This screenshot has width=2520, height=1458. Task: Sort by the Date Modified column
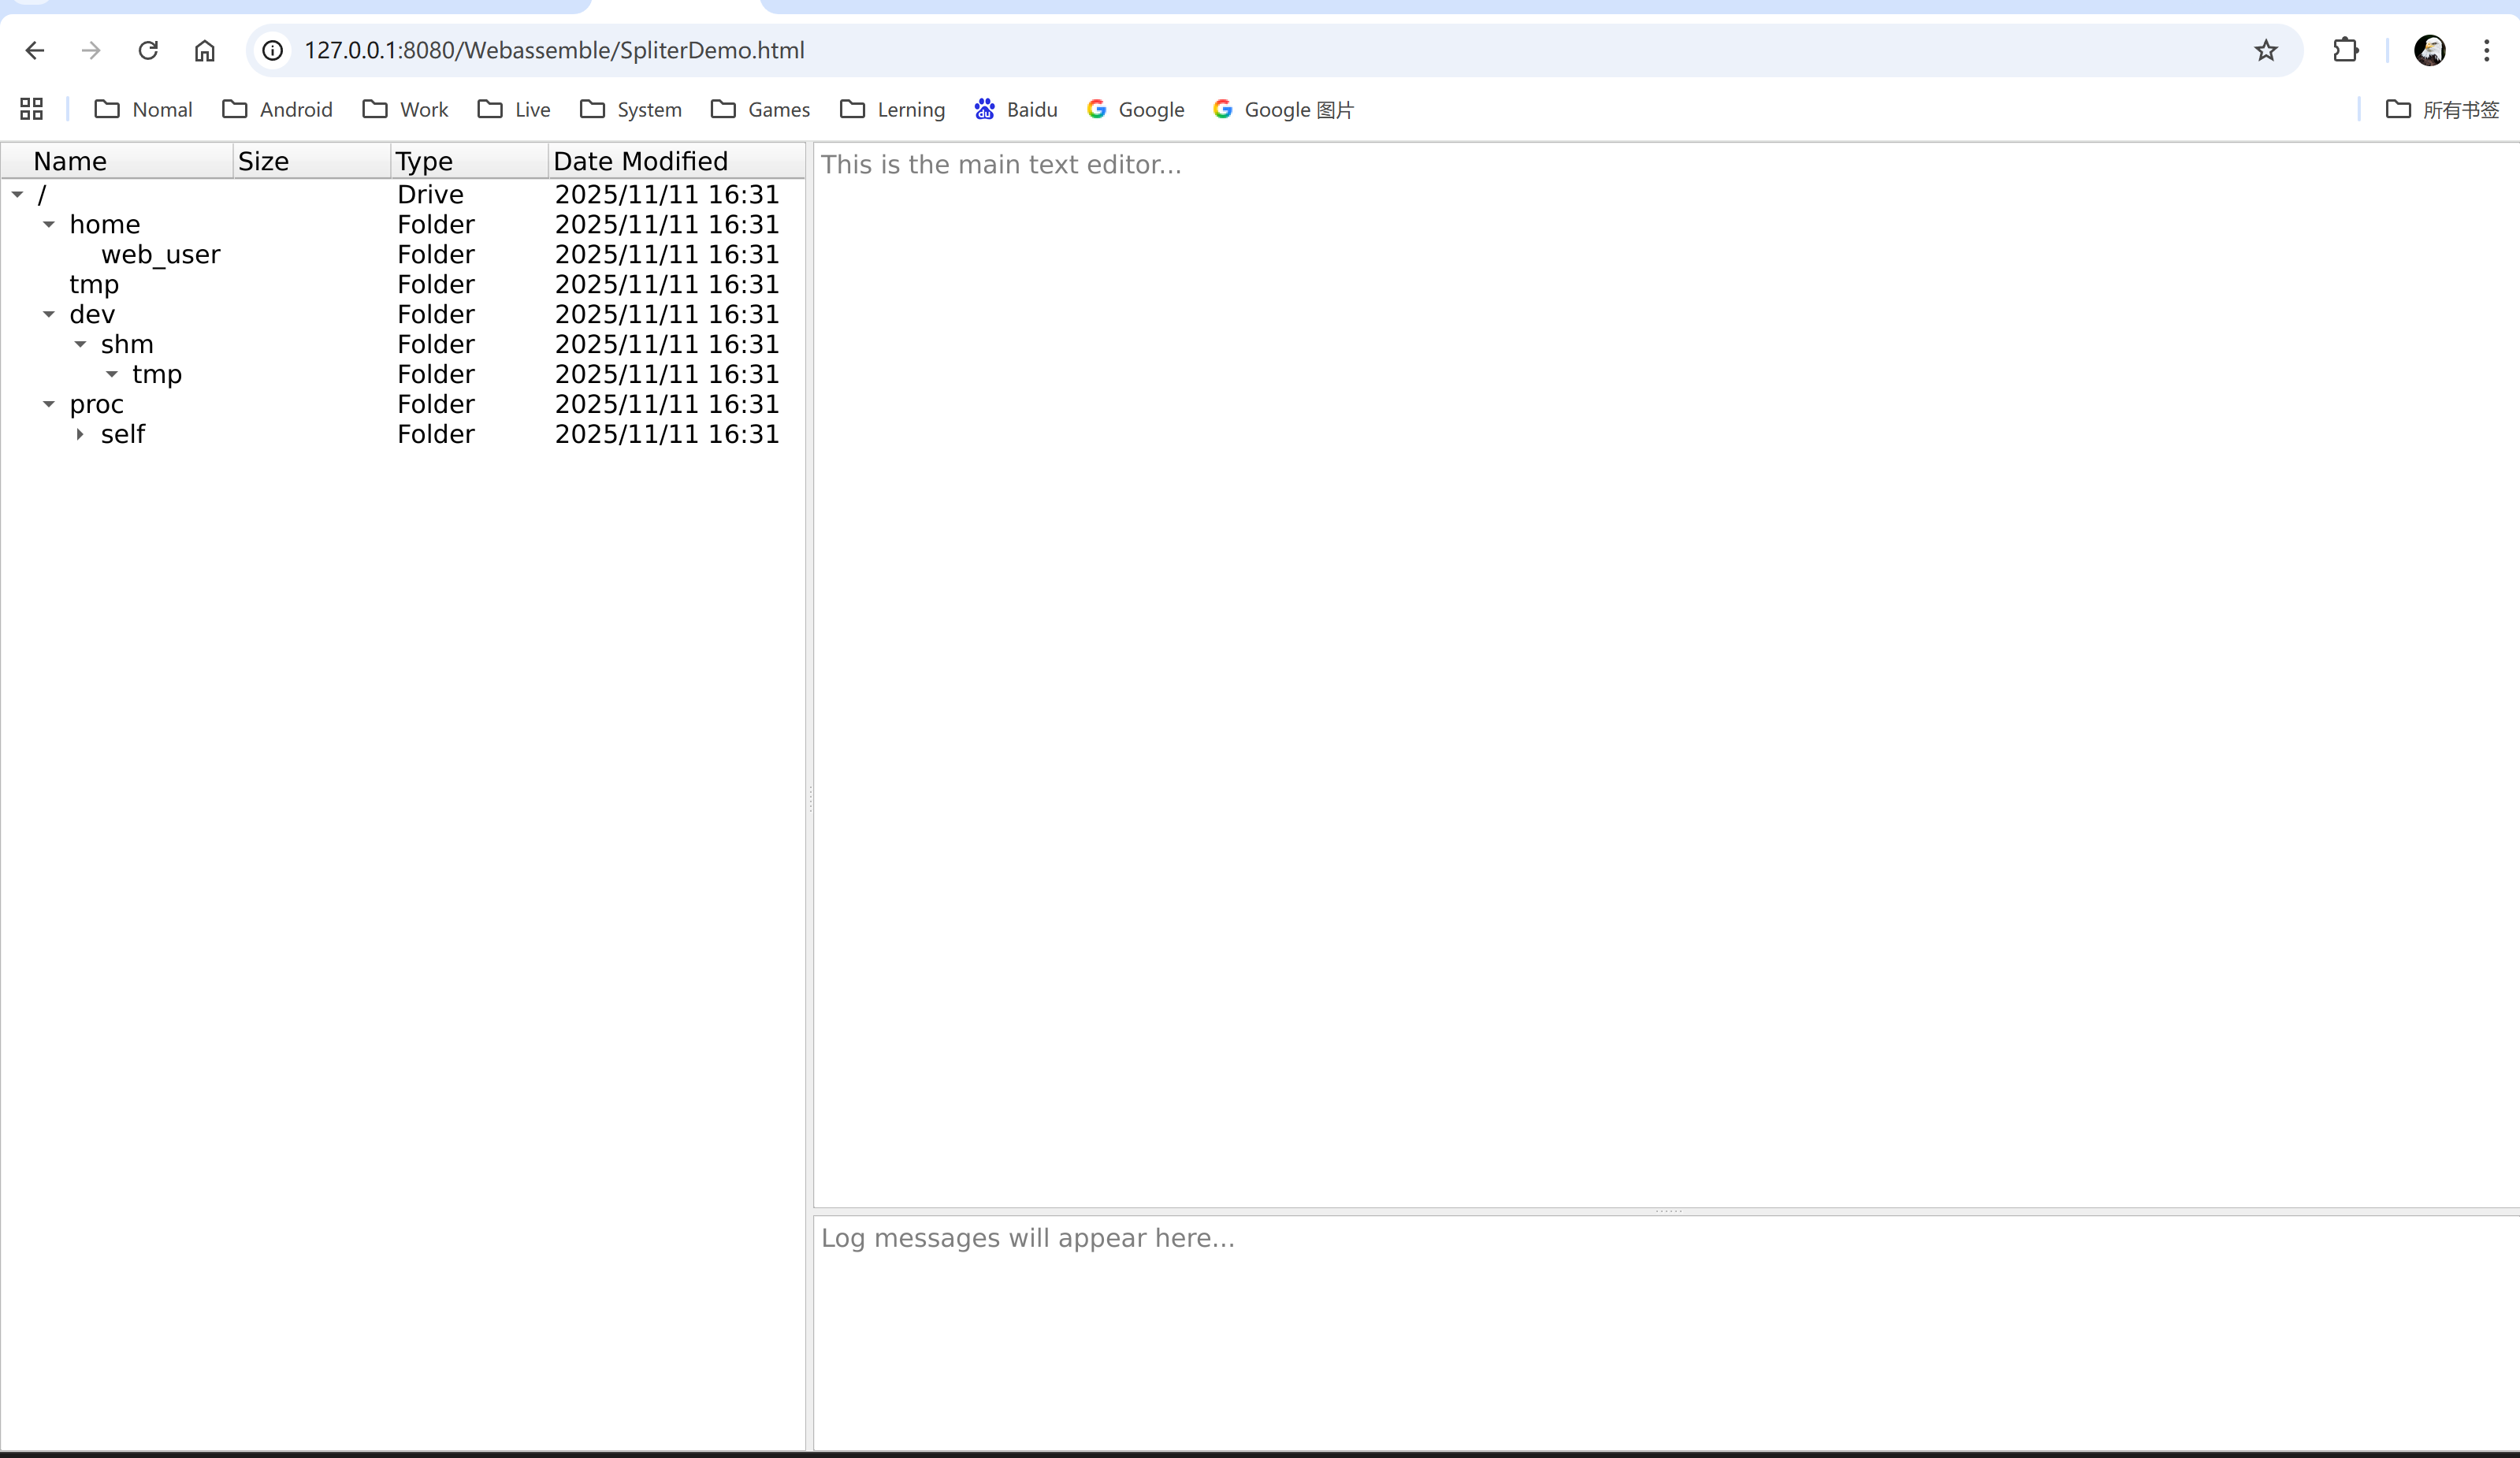pos(640,161)
